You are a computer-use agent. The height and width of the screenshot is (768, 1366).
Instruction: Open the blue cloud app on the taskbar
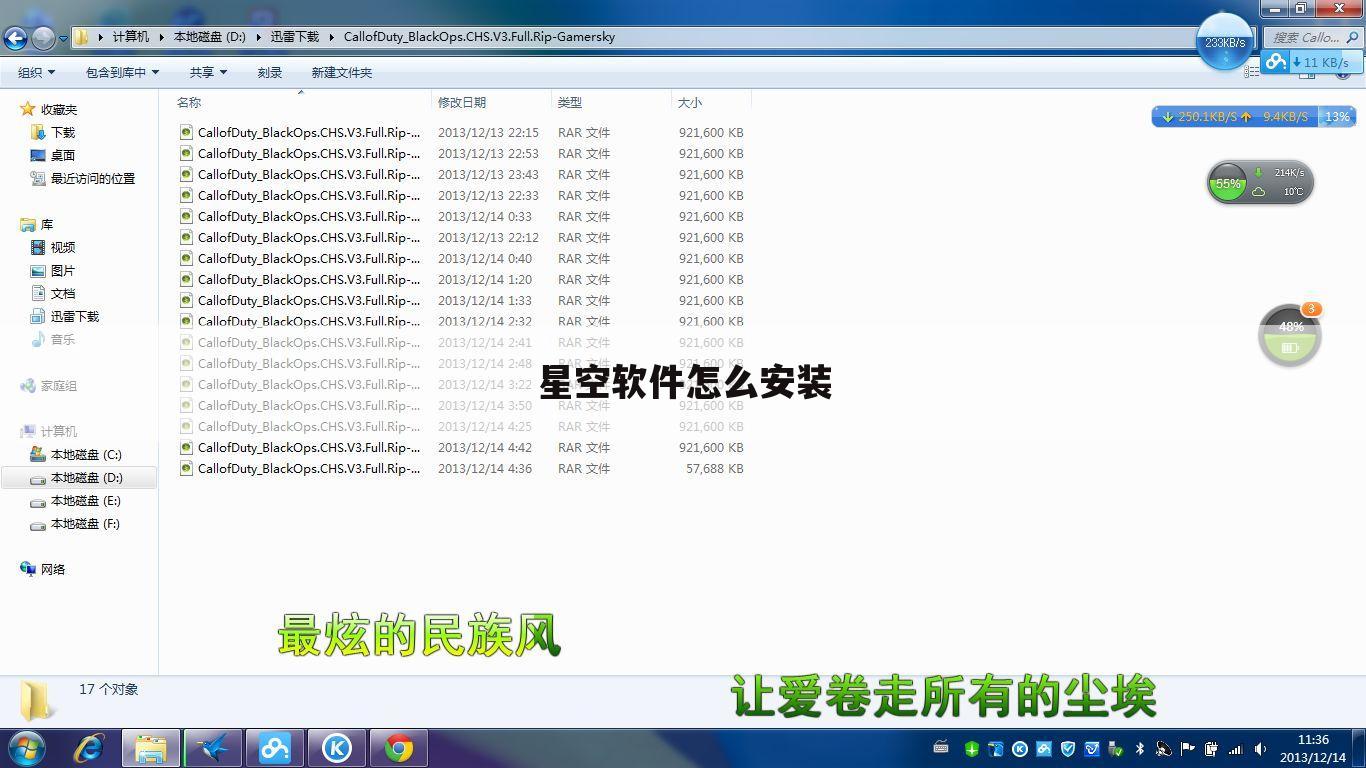pyautogui.click(x=275, y=748)
